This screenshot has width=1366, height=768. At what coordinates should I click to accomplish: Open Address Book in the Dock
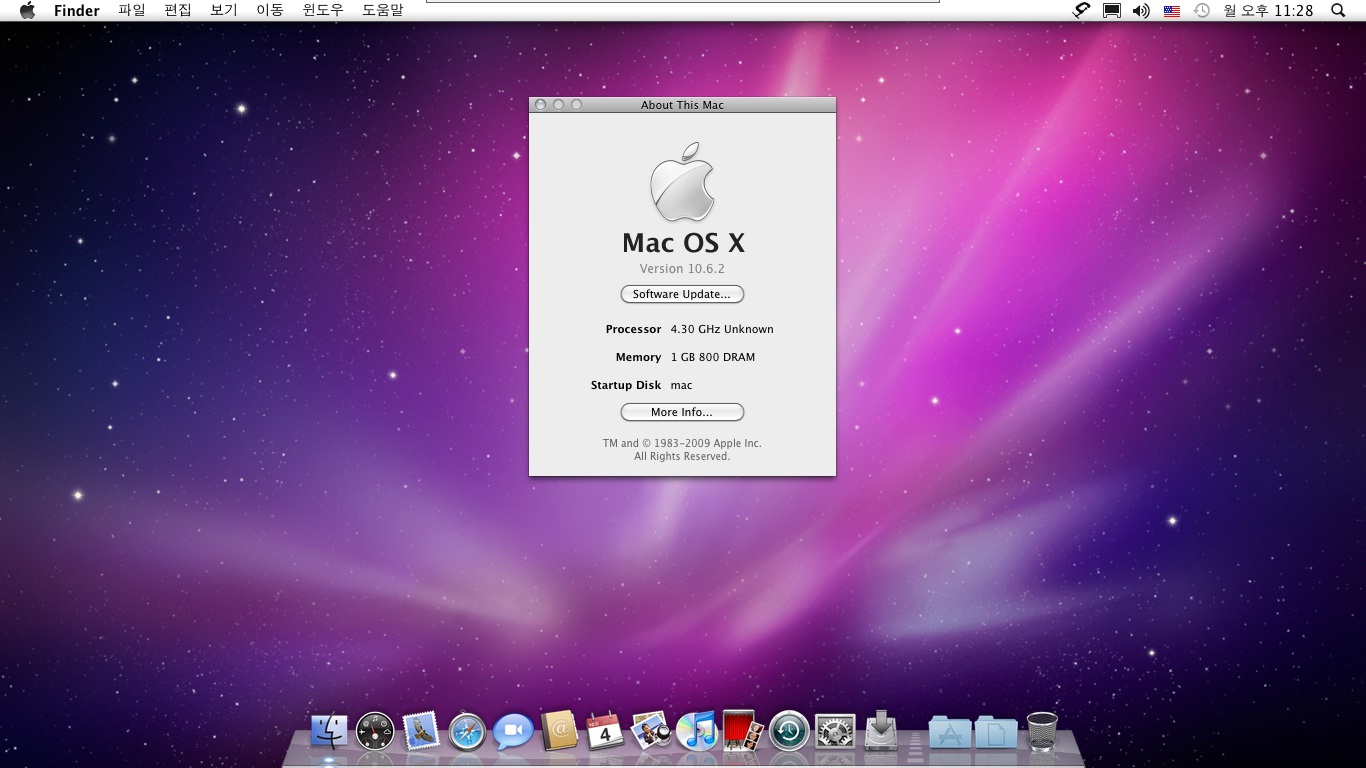pyautogui.click(x=559, y=731)
